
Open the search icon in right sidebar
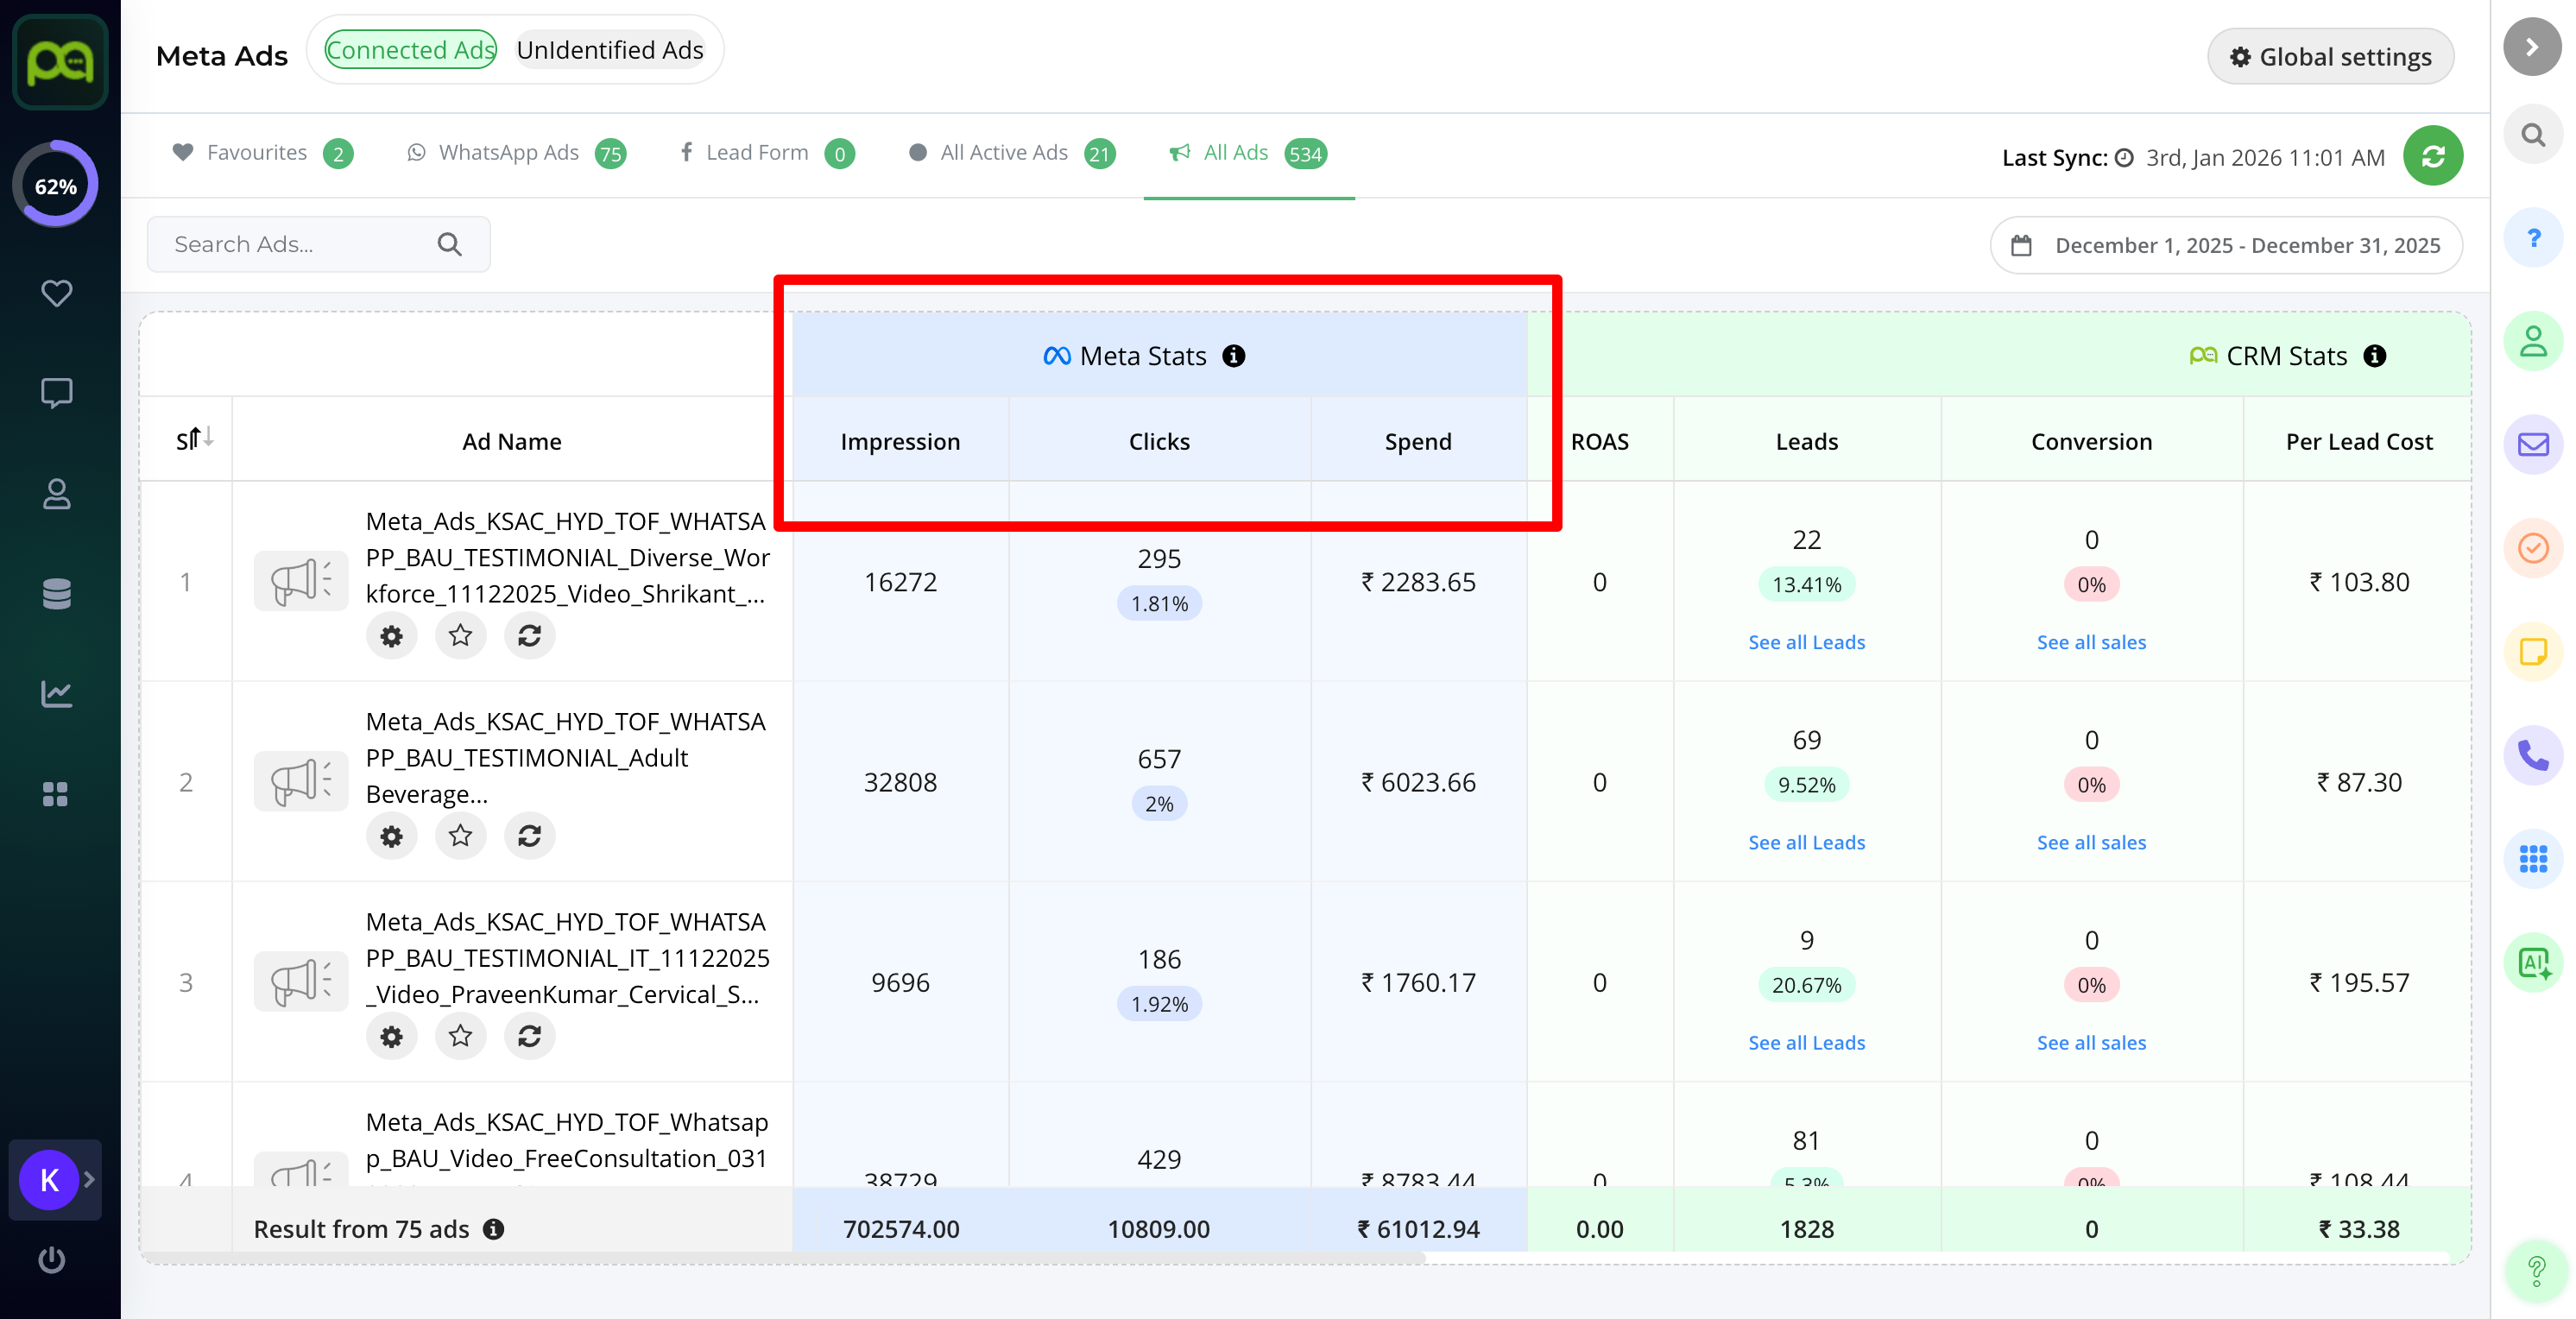2532,135
